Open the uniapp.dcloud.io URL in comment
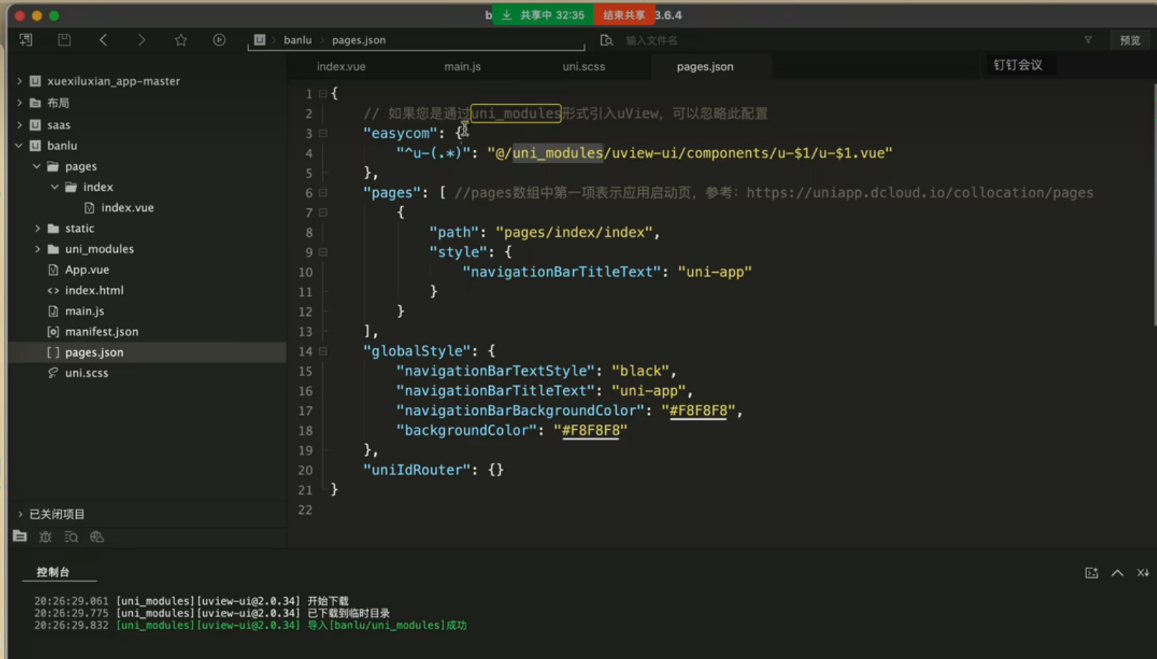 (919, 193)
